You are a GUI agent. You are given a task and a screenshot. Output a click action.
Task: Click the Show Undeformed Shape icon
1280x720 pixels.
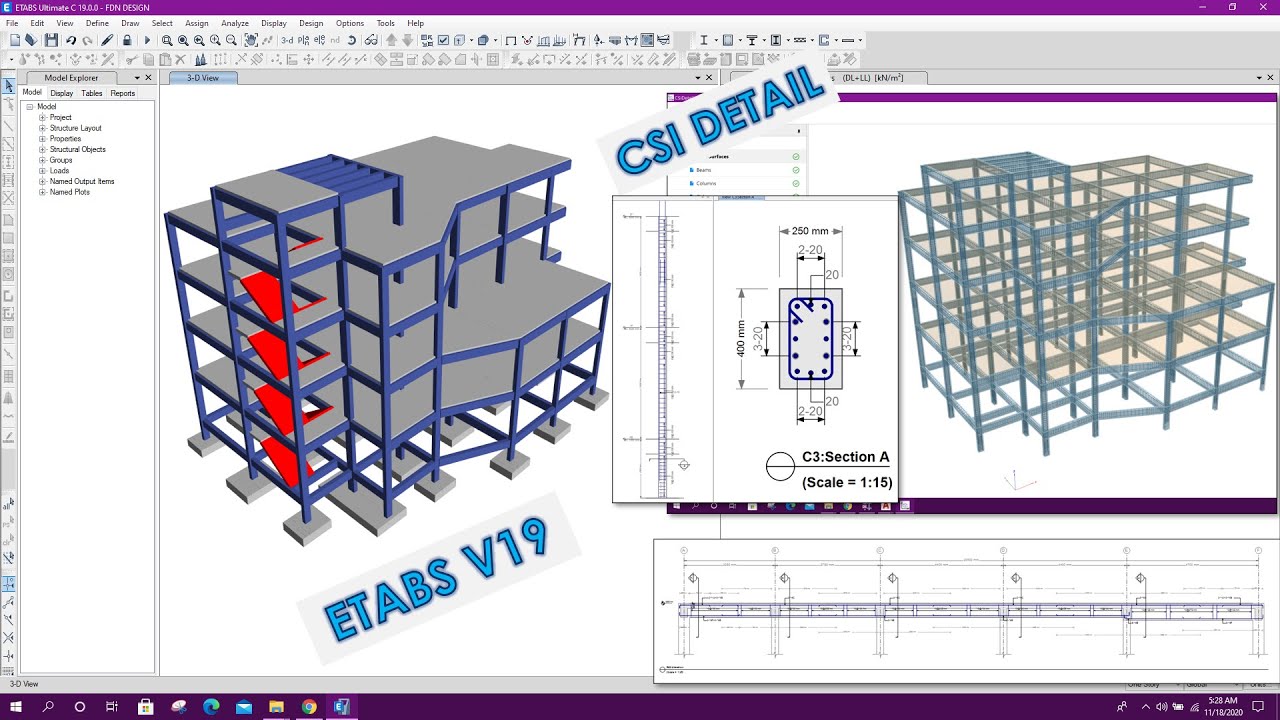tap(511, 40)
